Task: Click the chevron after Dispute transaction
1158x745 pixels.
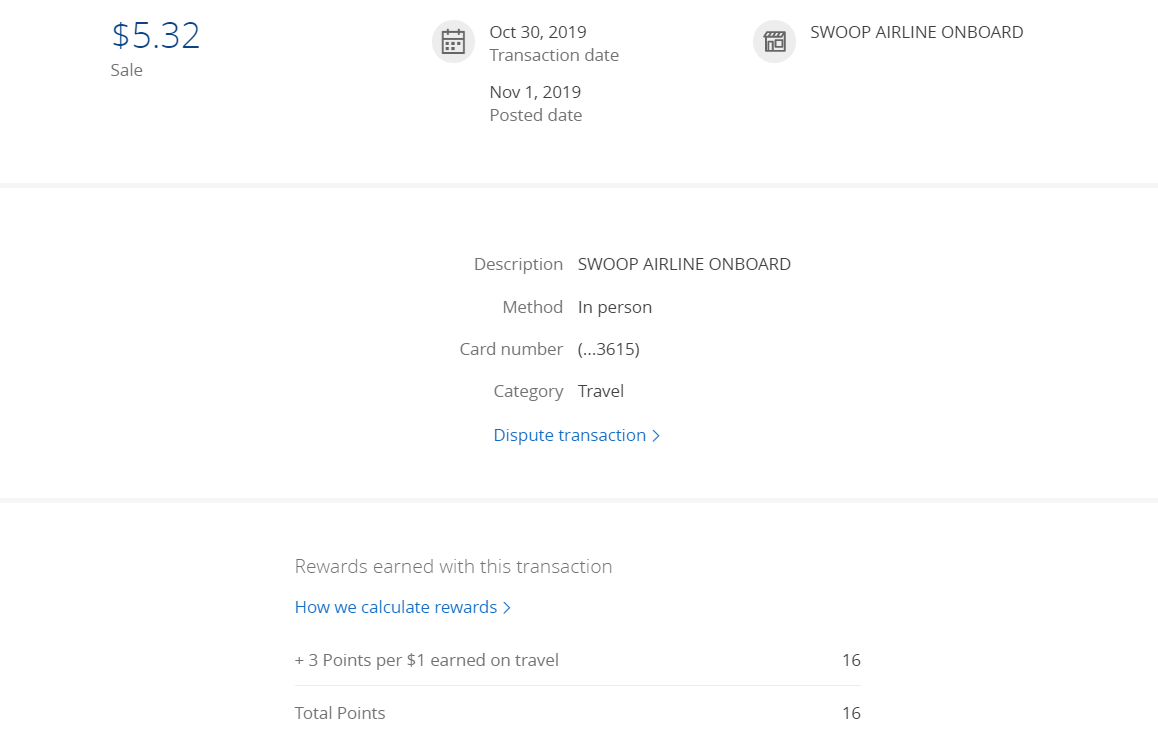Action: [656, 436]
